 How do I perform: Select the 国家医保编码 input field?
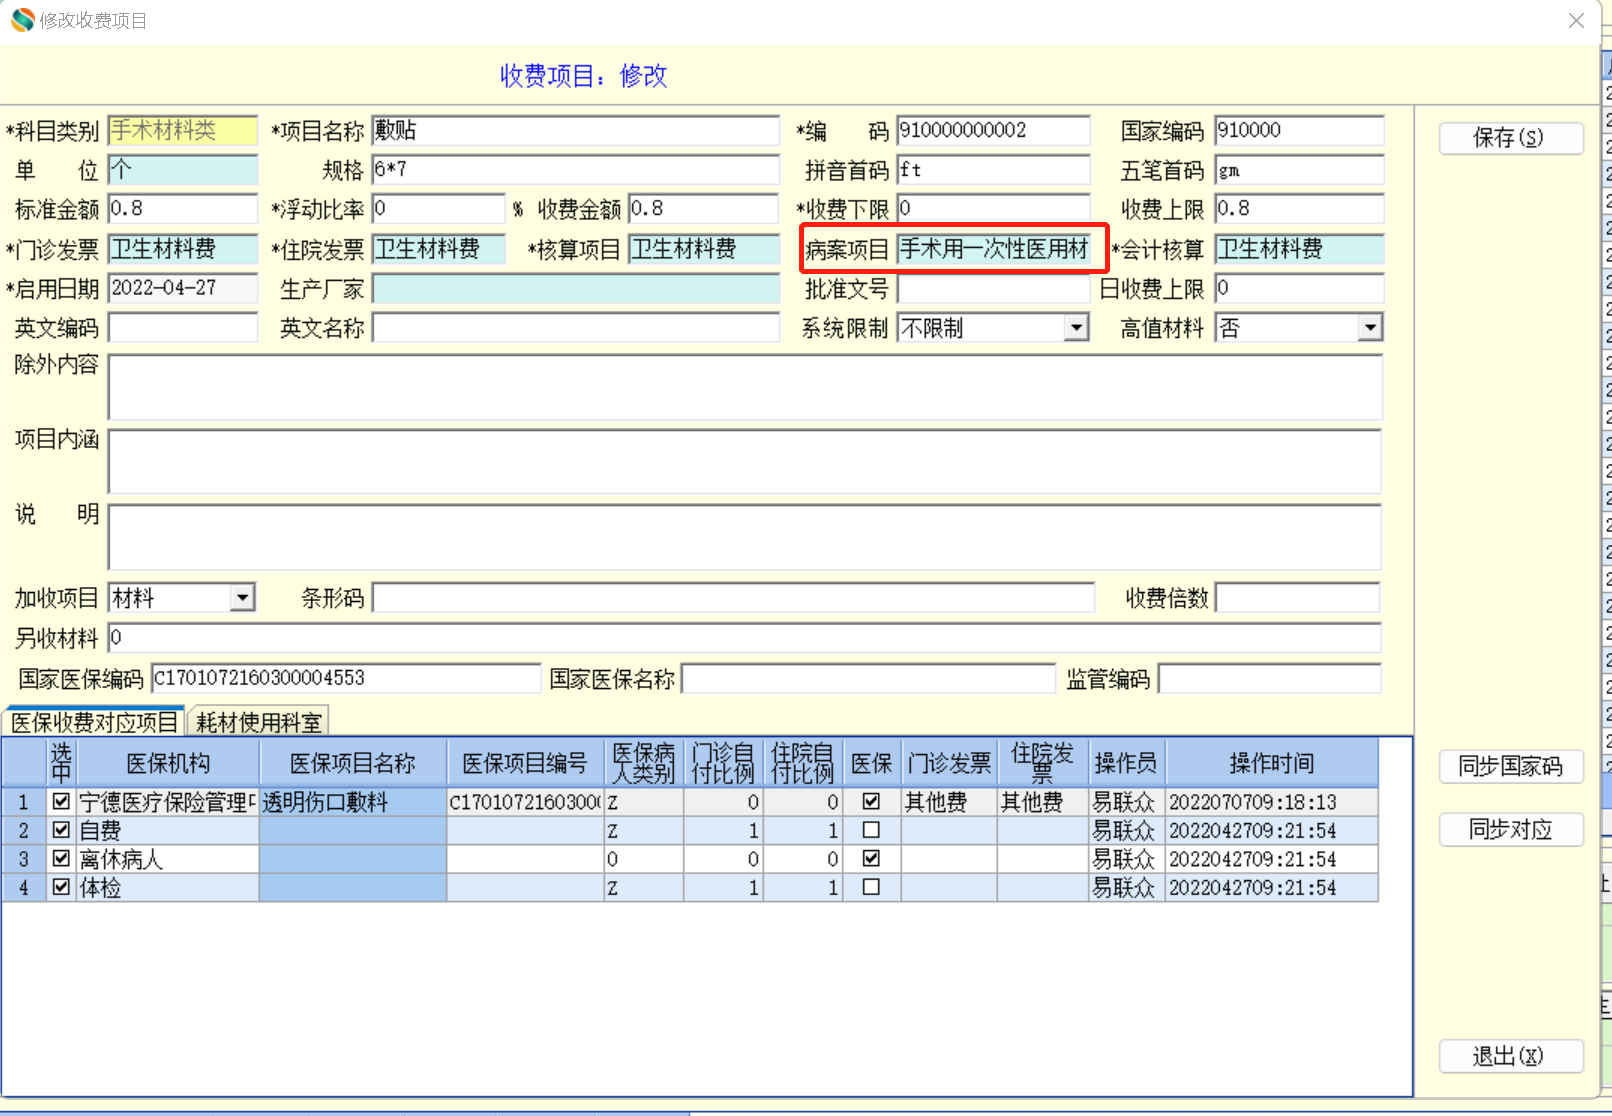[x=346, y=679]
